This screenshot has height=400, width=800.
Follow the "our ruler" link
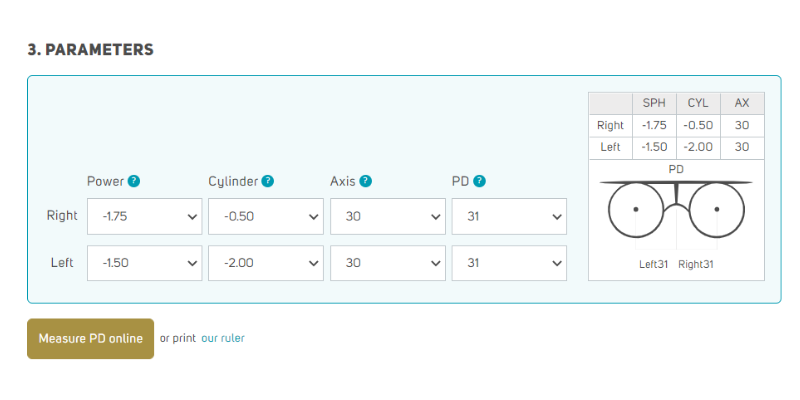coord(223,339)
